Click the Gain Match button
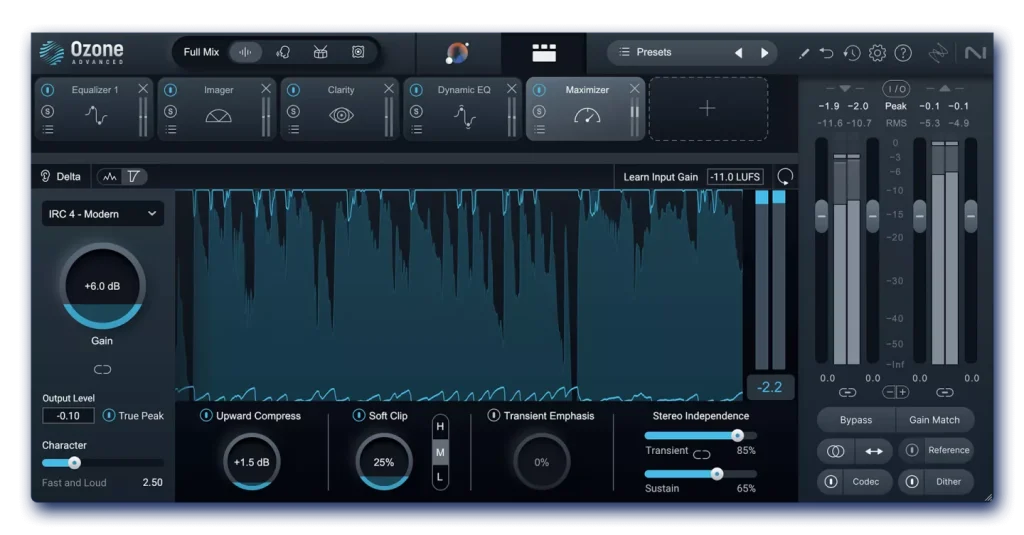The image size is (1024, 535). 934,420
